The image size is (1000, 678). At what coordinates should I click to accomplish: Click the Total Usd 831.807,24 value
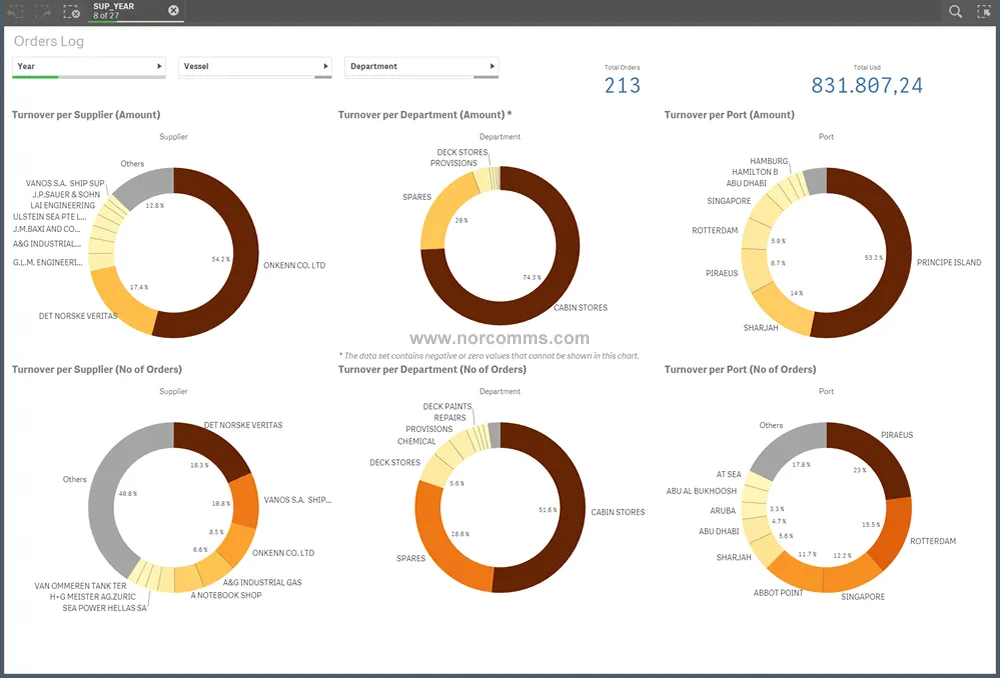[x=866, y=85]
